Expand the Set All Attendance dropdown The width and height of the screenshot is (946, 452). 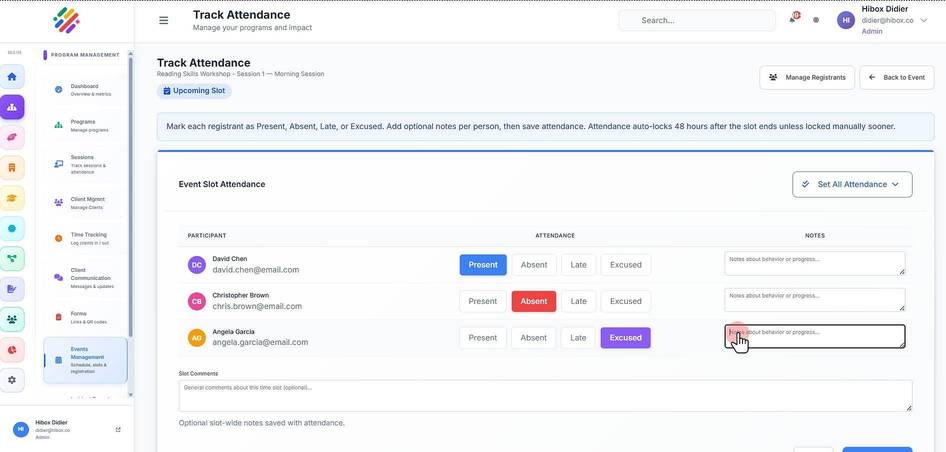[852, 185]
